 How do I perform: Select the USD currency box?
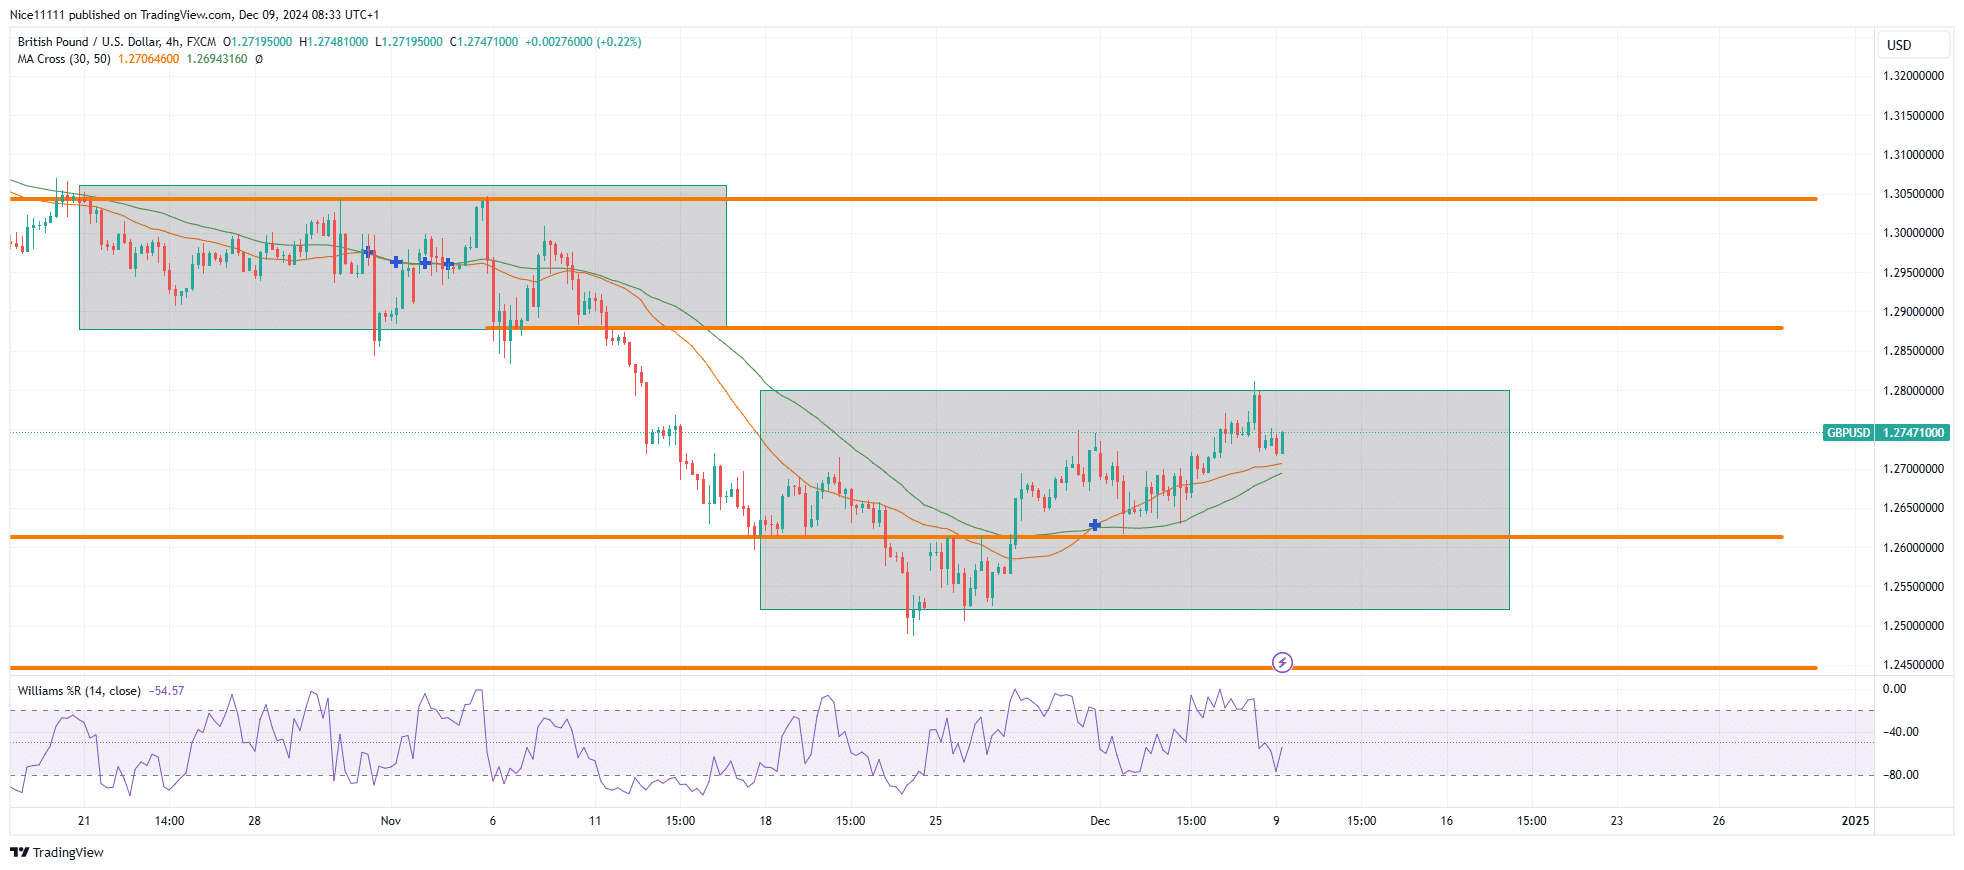tap(1913, 45)
